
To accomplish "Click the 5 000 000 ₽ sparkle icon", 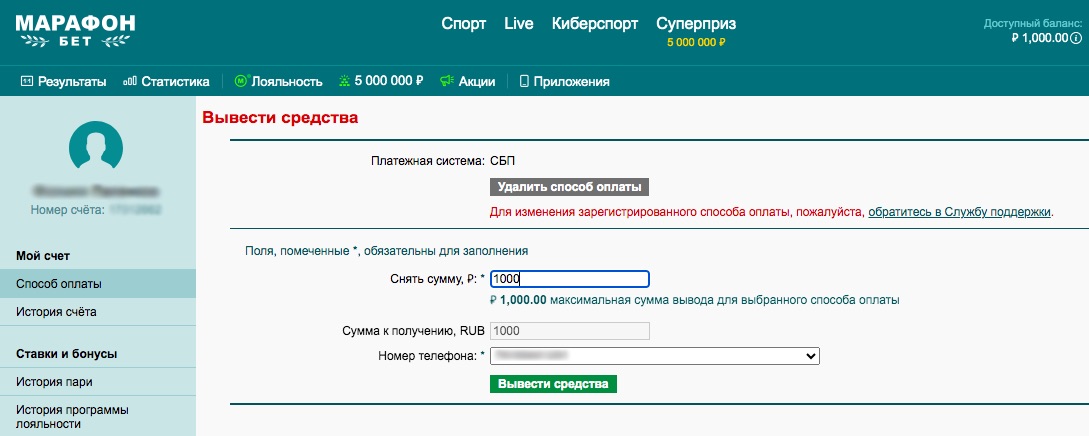I will (343, 81).
